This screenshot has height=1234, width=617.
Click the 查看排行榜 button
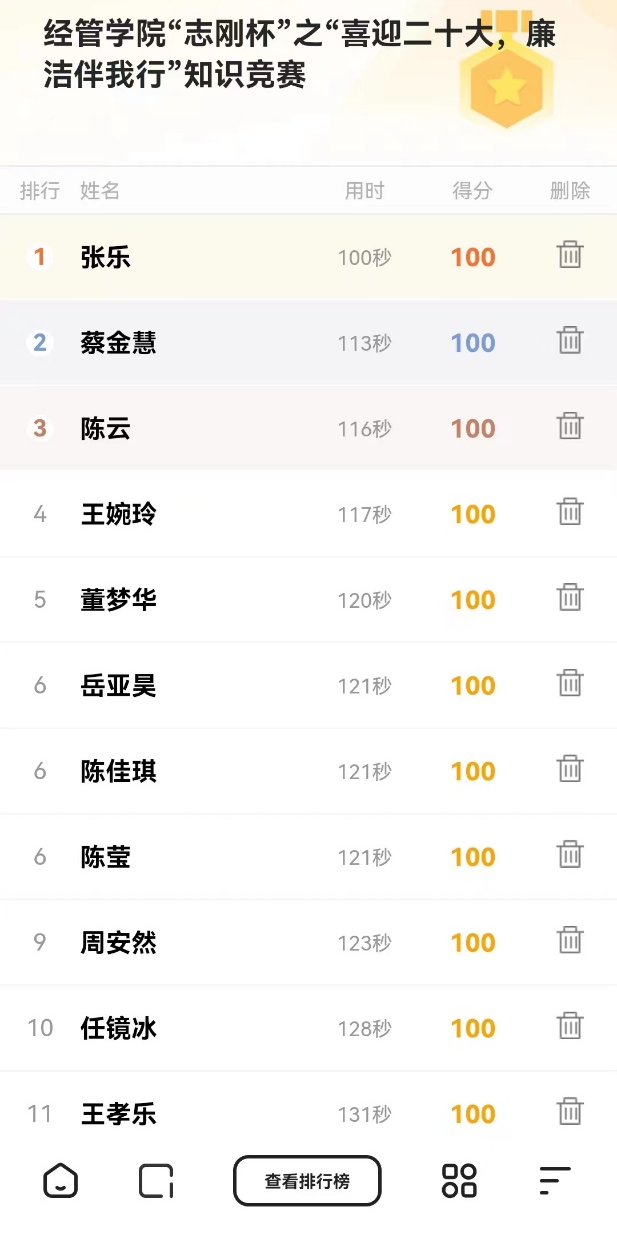click(307, 1181)
